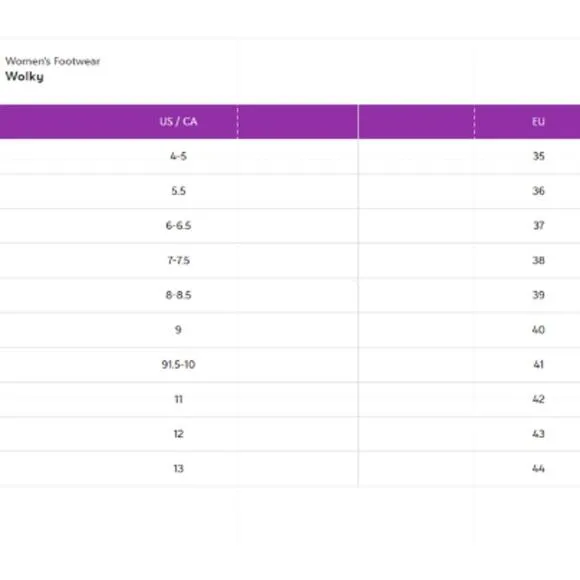The height and width of the screenshot is (580, 580).
Task: Select US size 9 cell
Action: tap(178, 330)
